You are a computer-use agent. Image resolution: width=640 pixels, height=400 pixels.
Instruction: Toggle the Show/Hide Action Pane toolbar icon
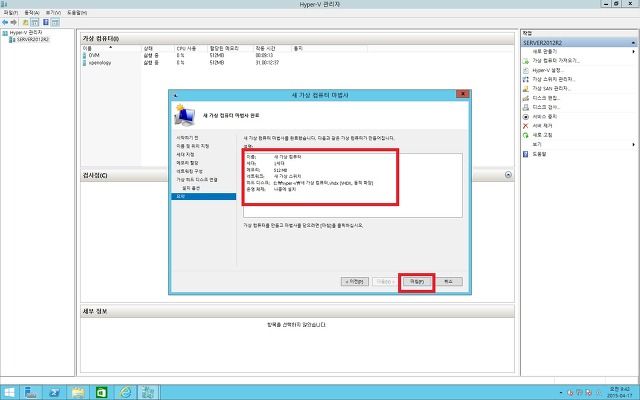[55, 22]
